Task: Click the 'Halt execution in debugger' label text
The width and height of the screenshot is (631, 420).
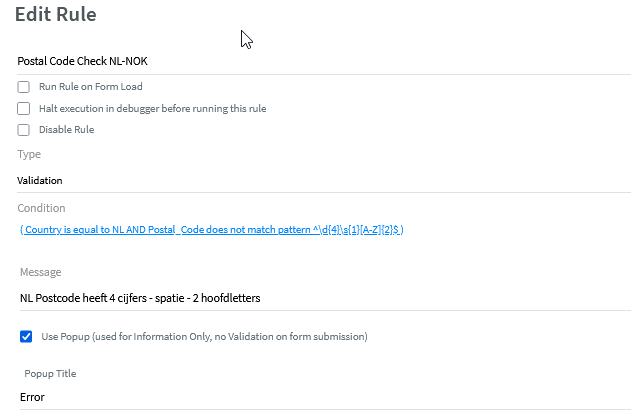Action: coord(152,108)
